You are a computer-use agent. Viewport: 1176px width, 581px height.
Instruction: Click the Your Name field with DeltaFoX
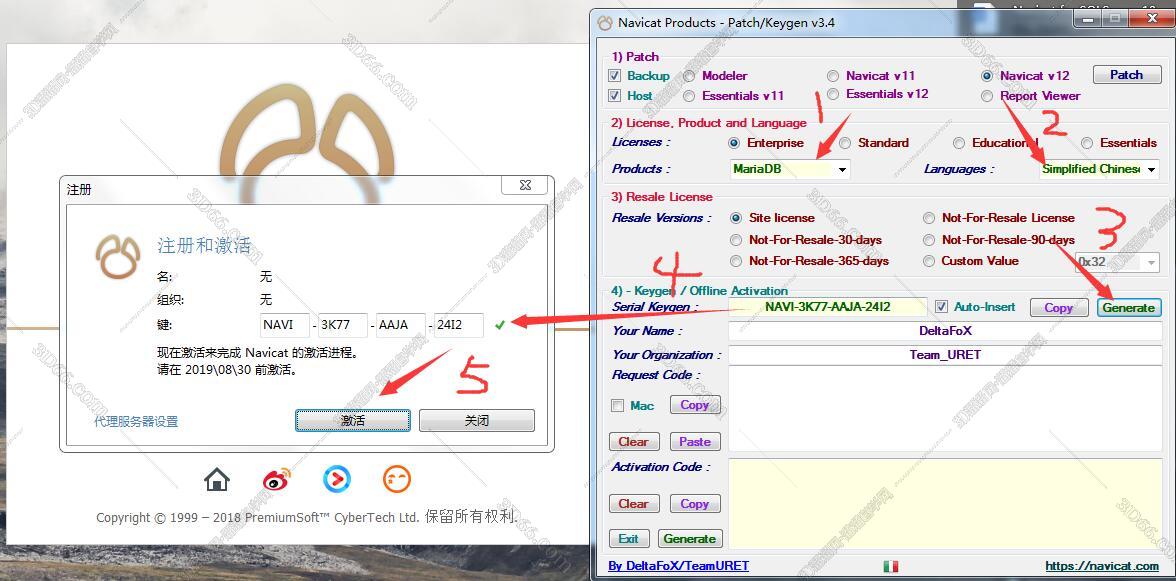coord(945,331)
